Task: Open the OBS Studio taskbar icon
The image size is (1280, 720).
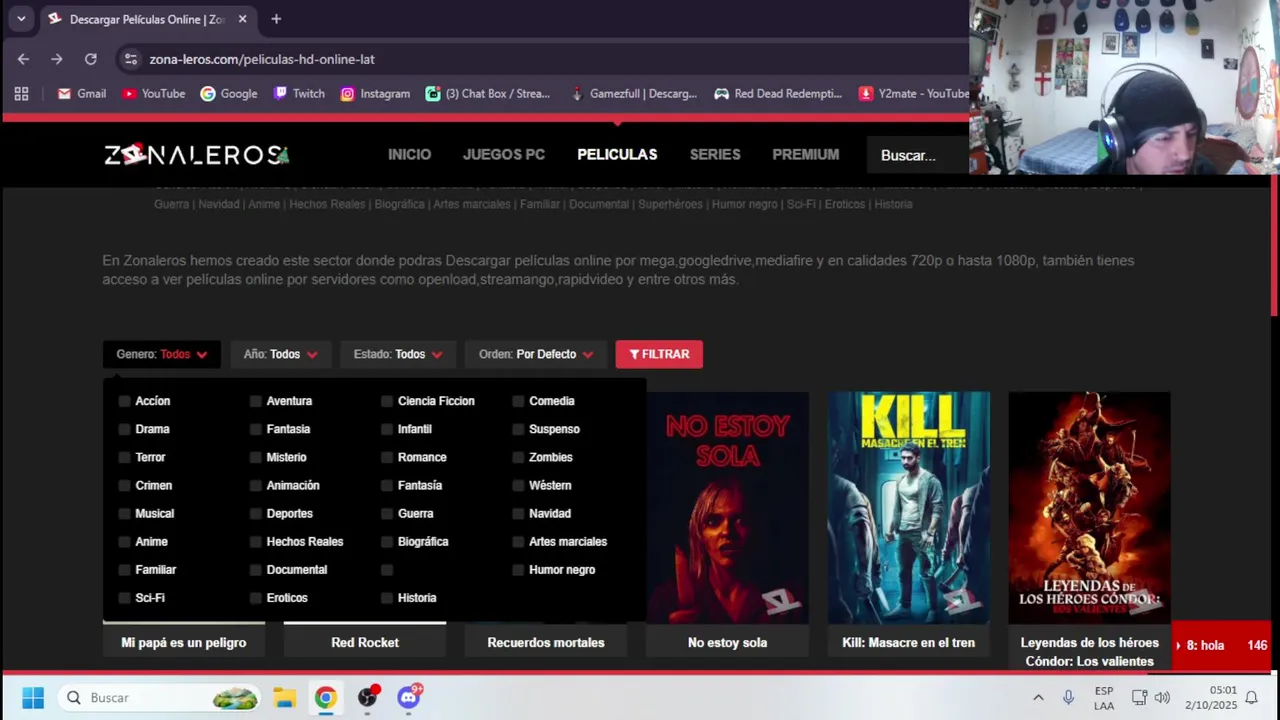Action: click(367, 697)
